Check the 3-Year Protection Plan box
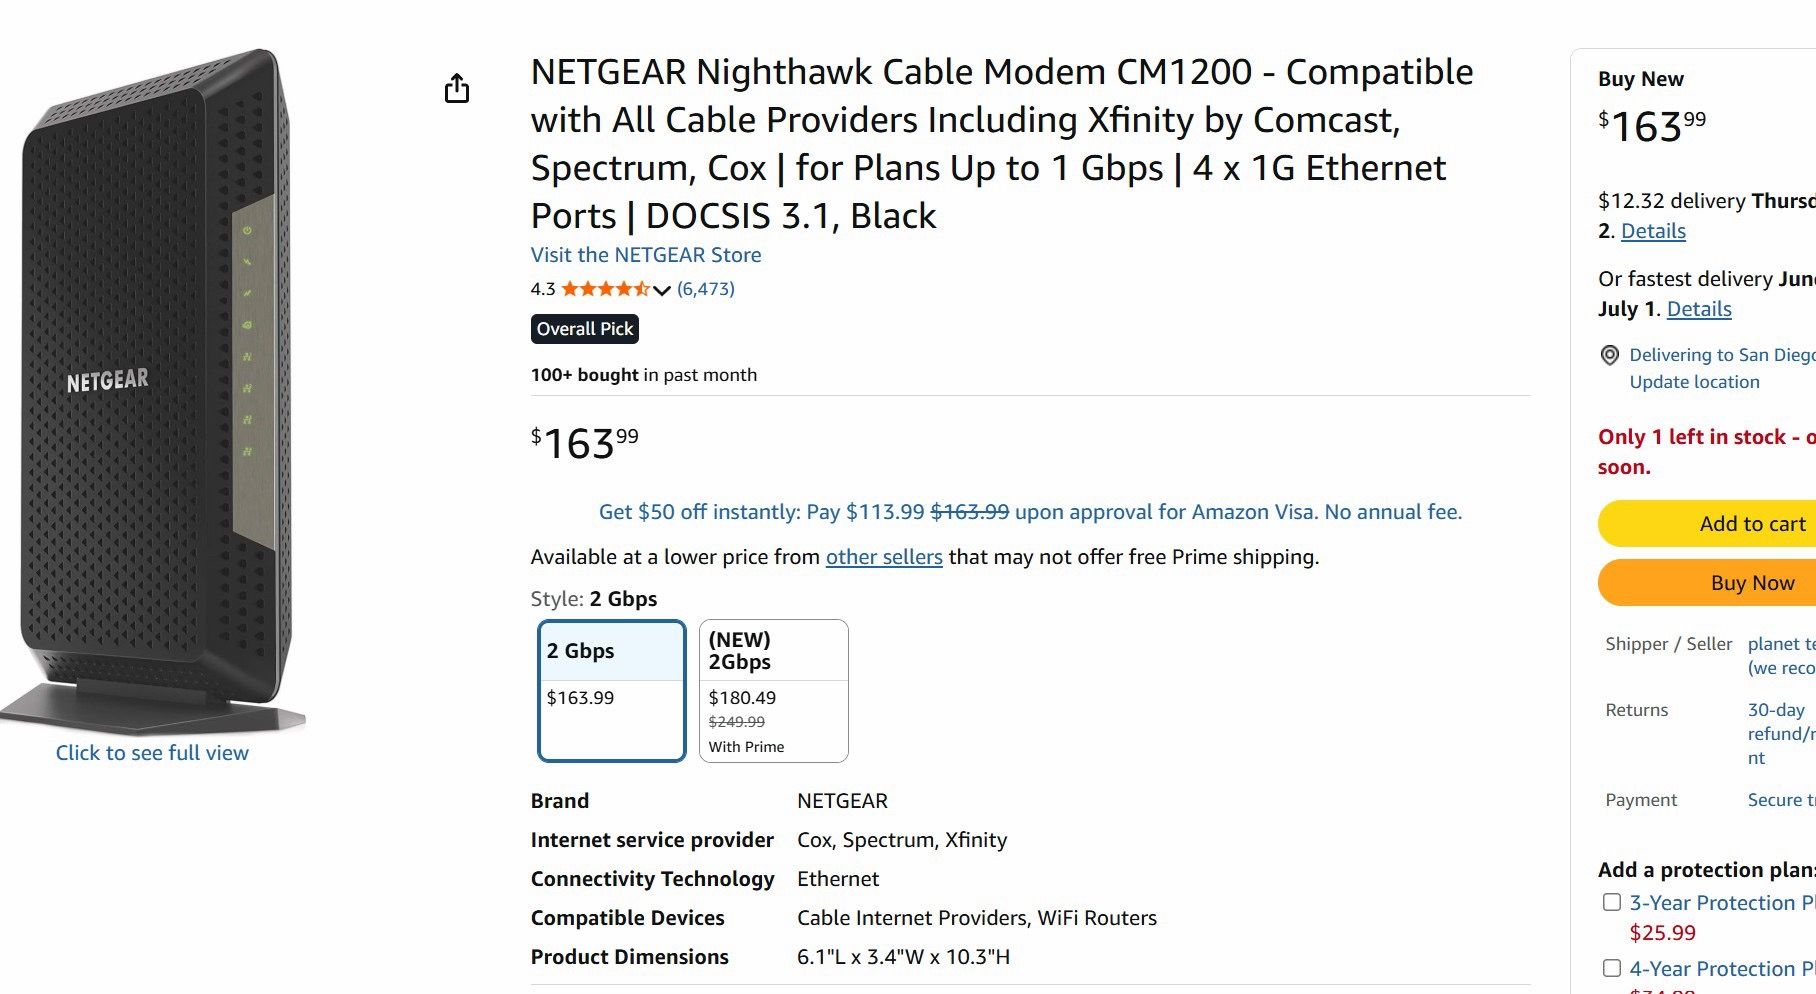 [1612, 902]
